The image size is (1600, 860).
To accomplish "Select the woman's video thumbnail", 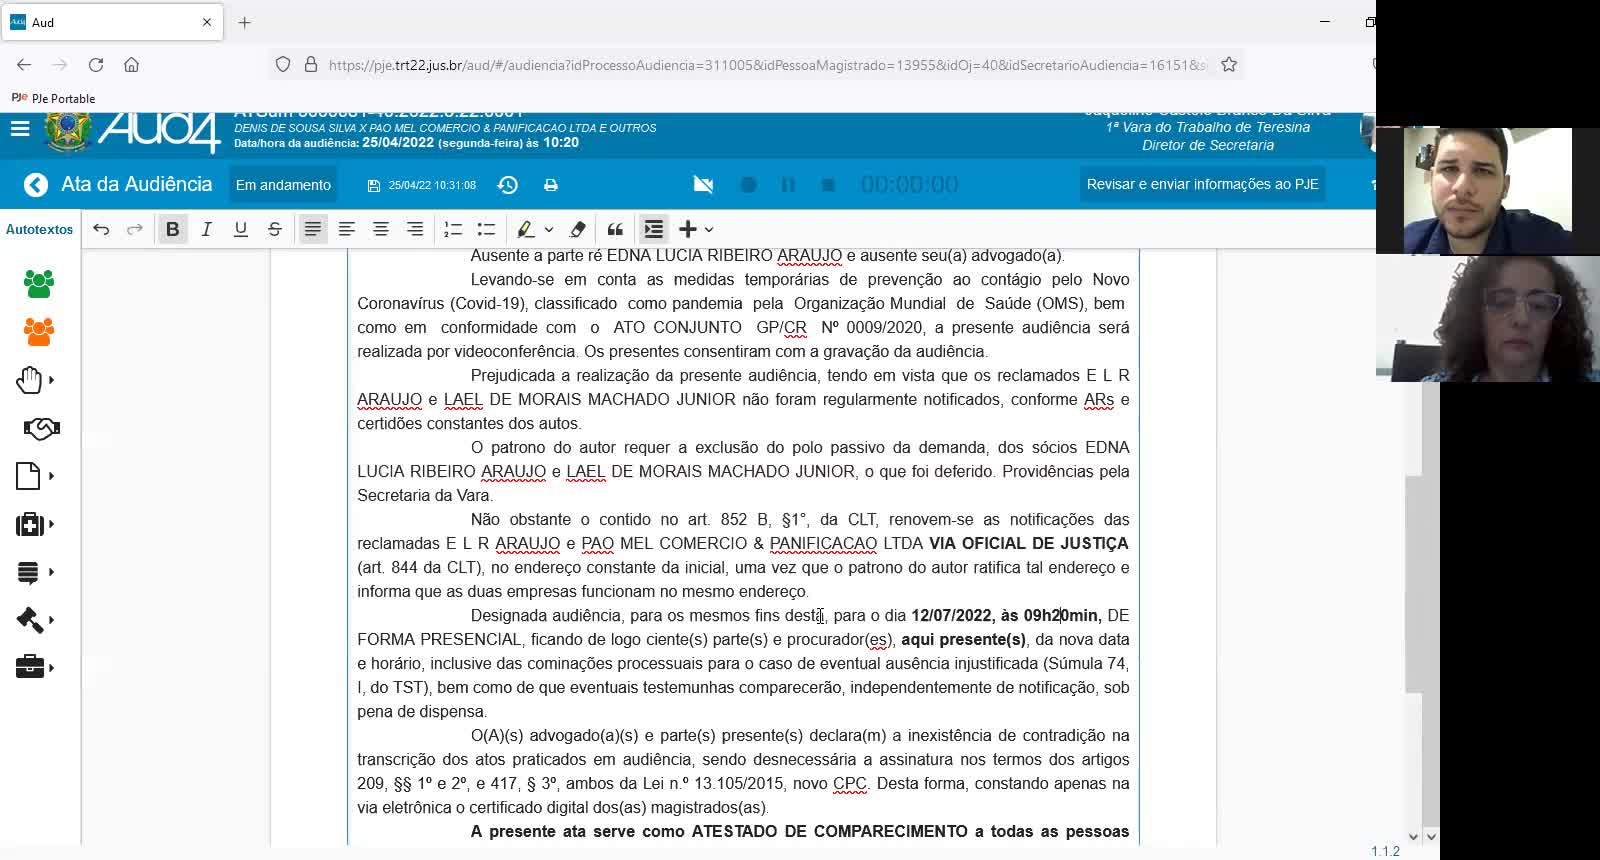I will [x=1488, y=318].
